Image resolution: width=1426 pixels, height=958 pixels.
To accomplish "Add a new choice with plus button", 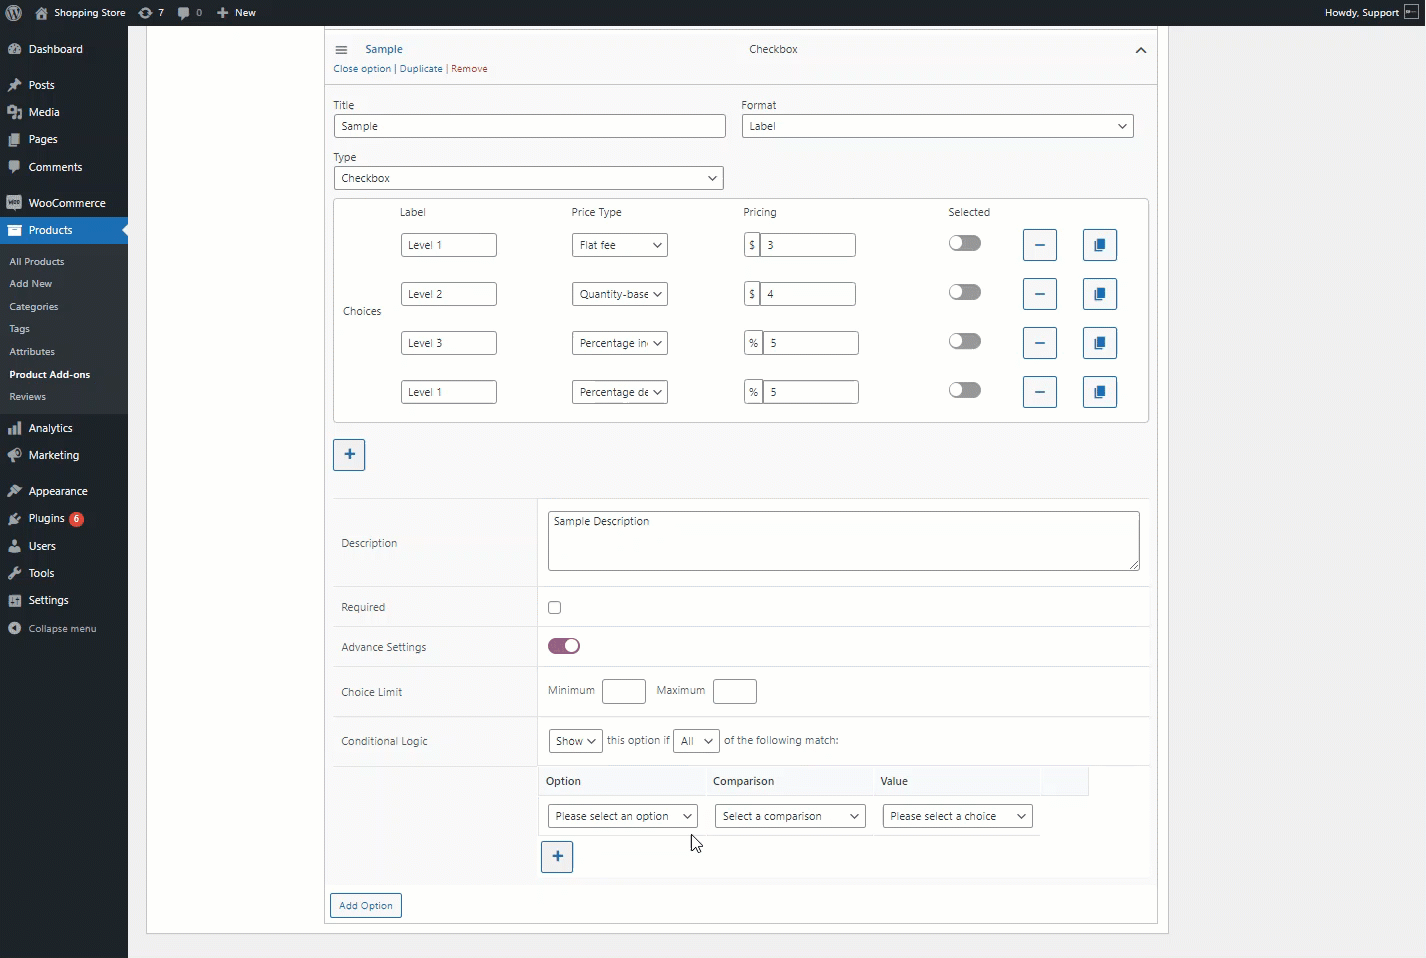I will (349, 455).
